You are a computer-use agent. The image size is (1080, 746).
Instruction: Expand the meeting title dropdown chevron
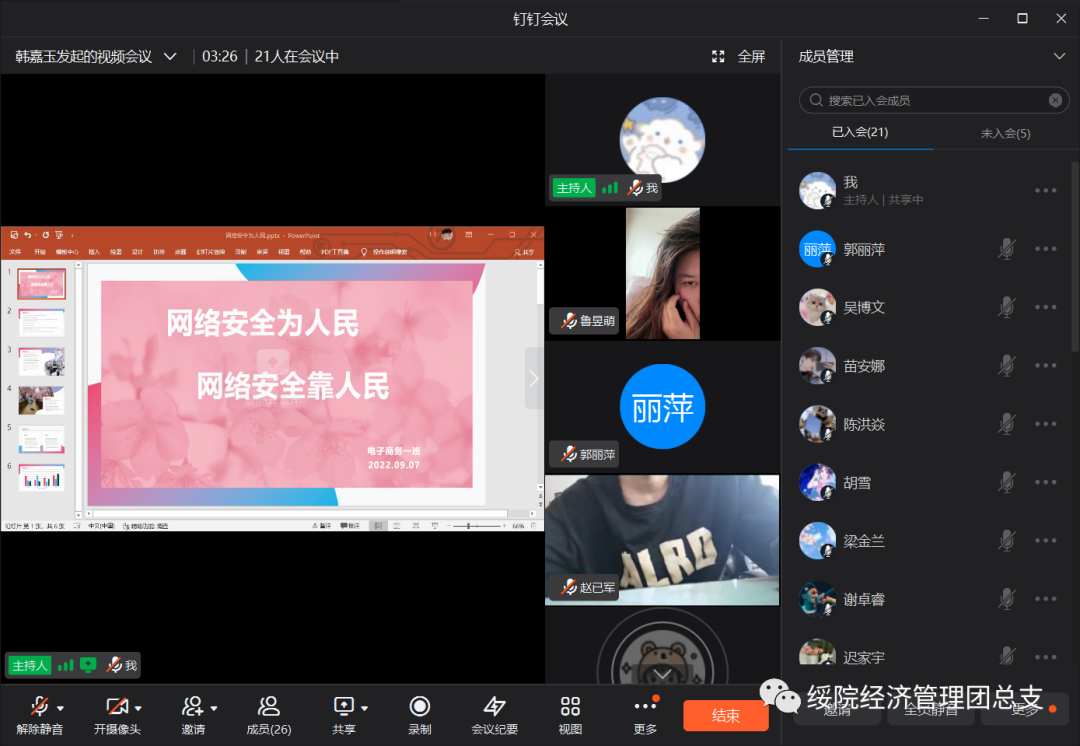(x=170, y=57)
